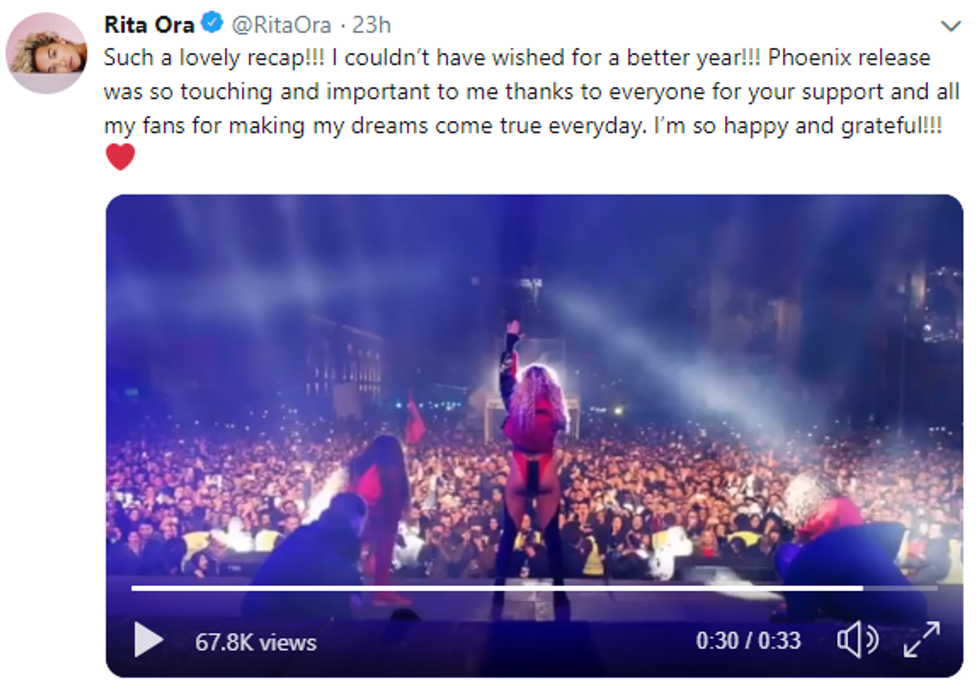
Task: Click the red heart emoji
Action: pos(120,157)
